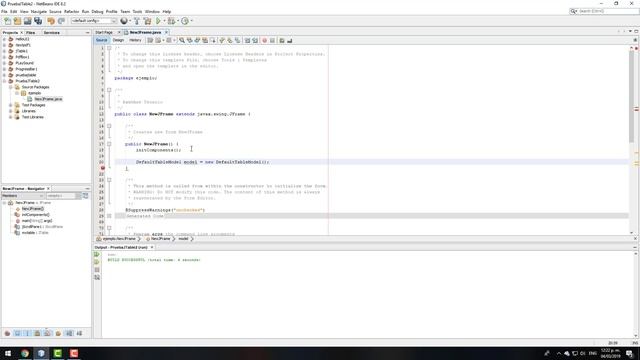Click the red Start Macro Recording icon
Screen dimensions: 640x360
click(264, 40)
